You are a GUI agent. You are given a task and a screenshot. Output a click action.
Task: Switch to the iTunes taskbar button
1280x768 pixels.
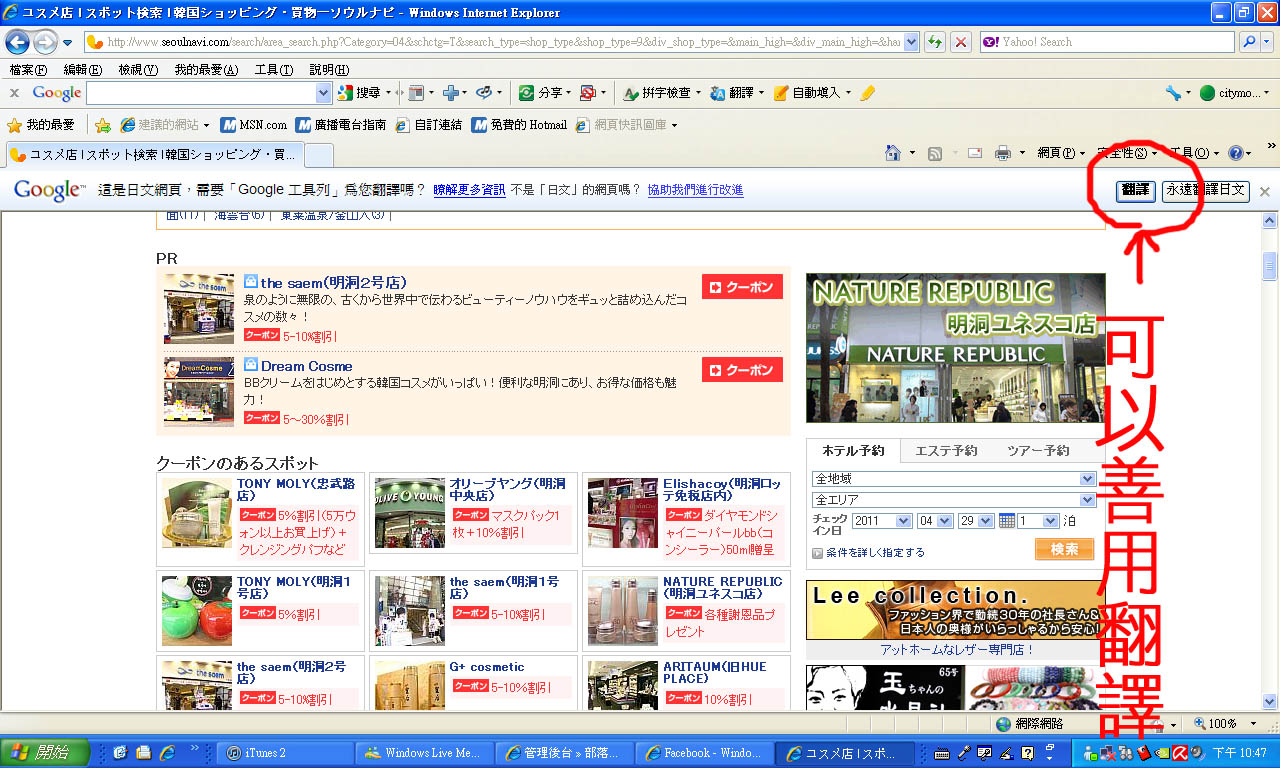click(x=285, y=752)
